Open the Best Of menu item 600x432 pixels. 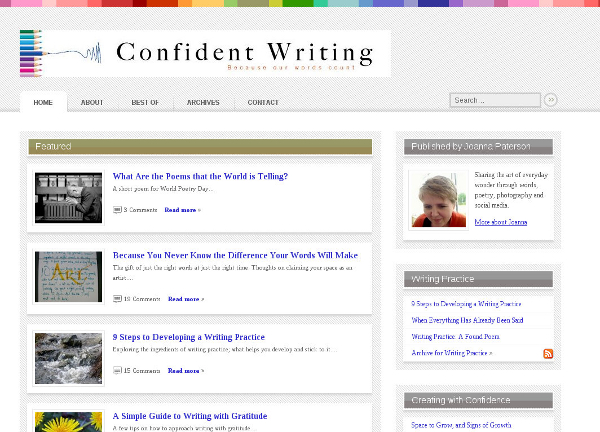[x=145, y=102]
